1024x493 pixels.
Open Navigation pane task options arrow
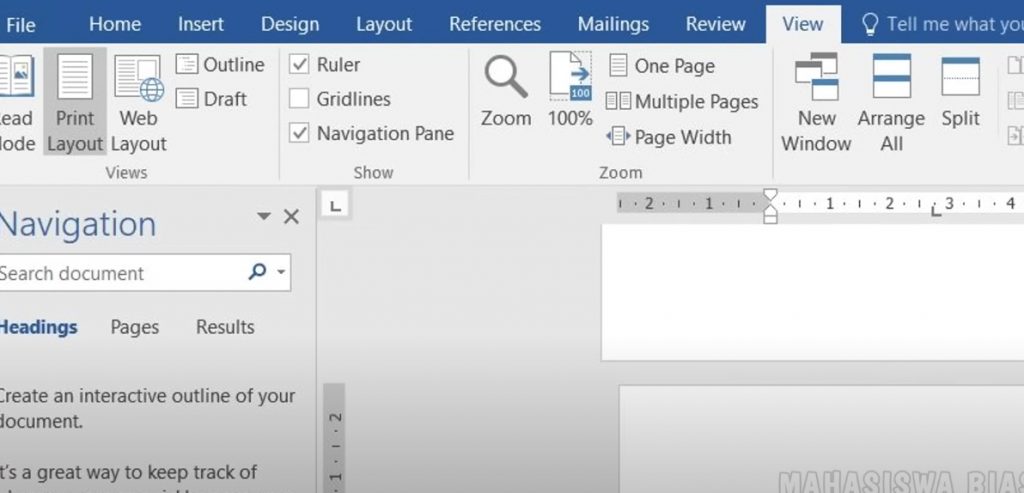[x=263, y=216]
